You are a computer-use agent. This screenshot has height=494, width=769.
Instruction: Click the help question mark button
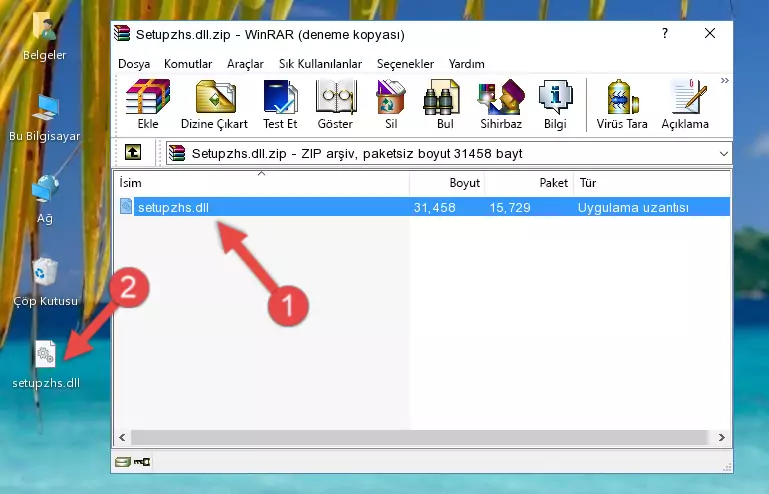665,33
